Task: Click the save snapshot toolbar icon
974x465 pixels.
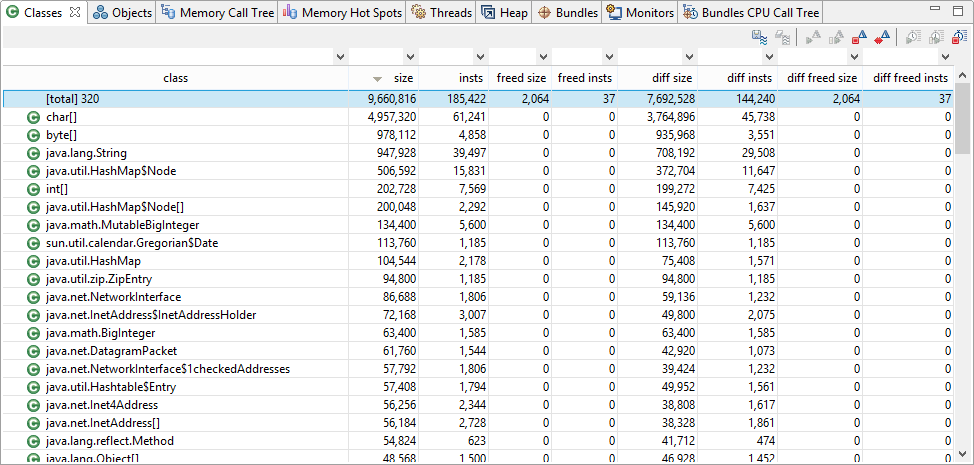Action: (x=759, y=38)
